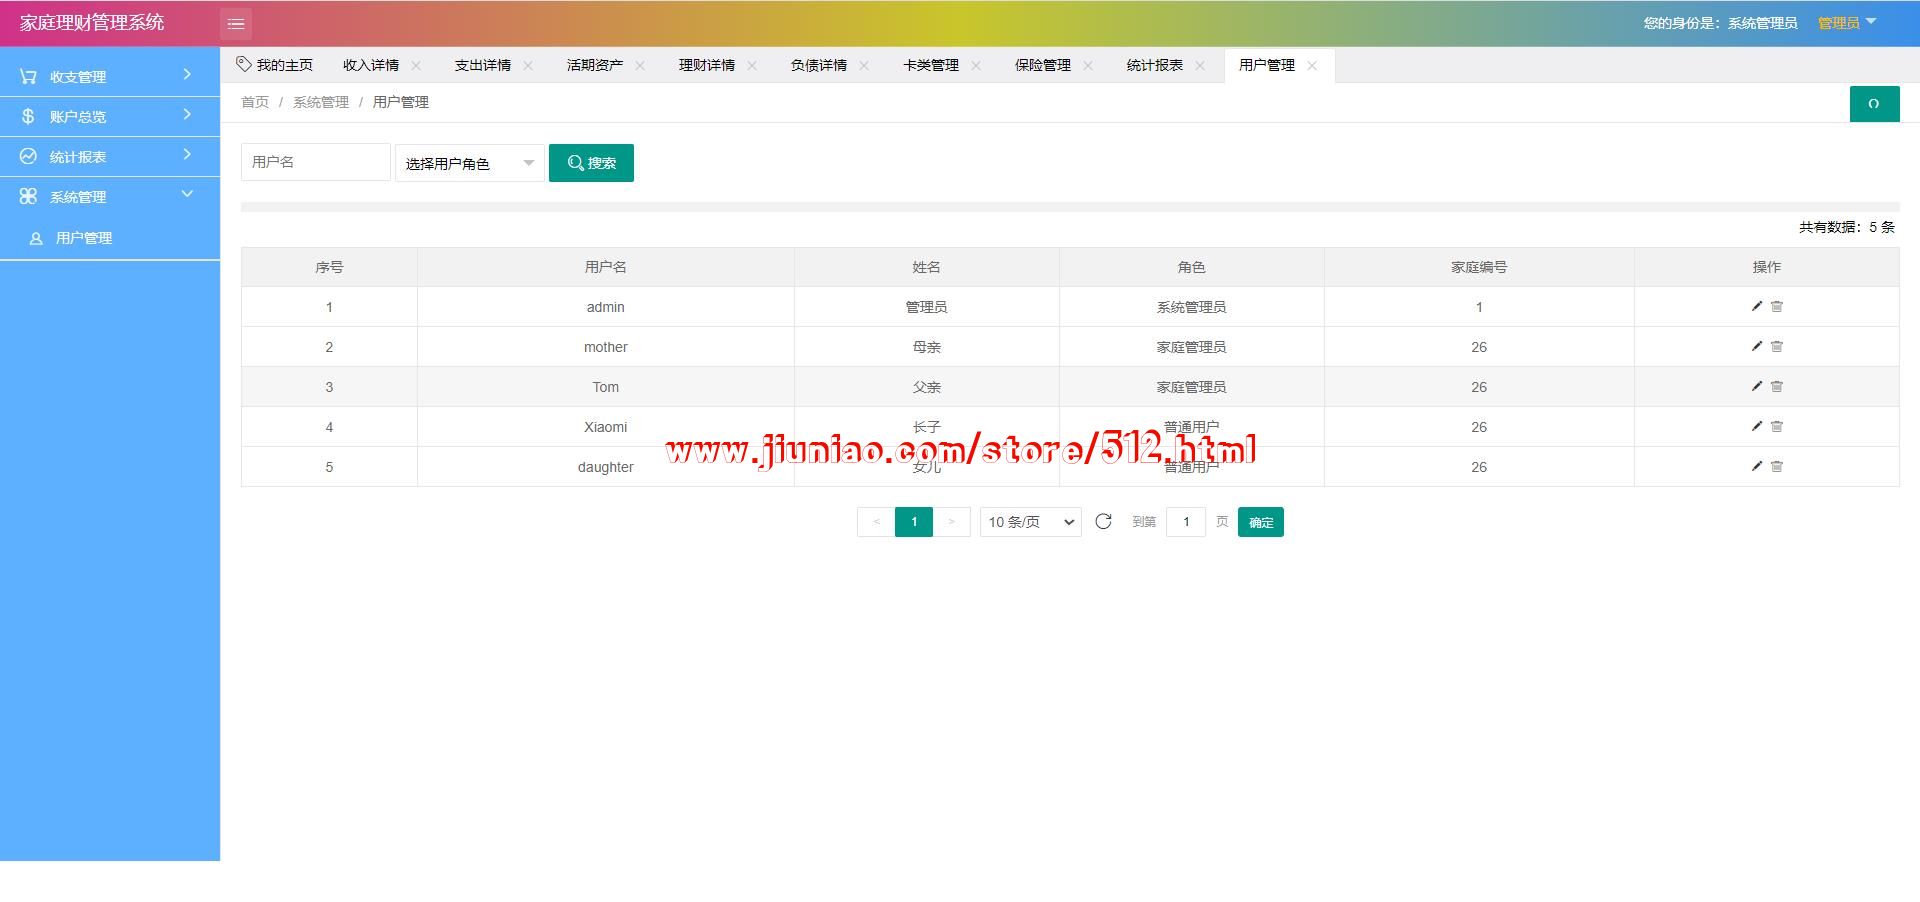Screen dimensions: 1920x902
Task: Click the pagination refresh icon
Action: (x=1103, y=522)
